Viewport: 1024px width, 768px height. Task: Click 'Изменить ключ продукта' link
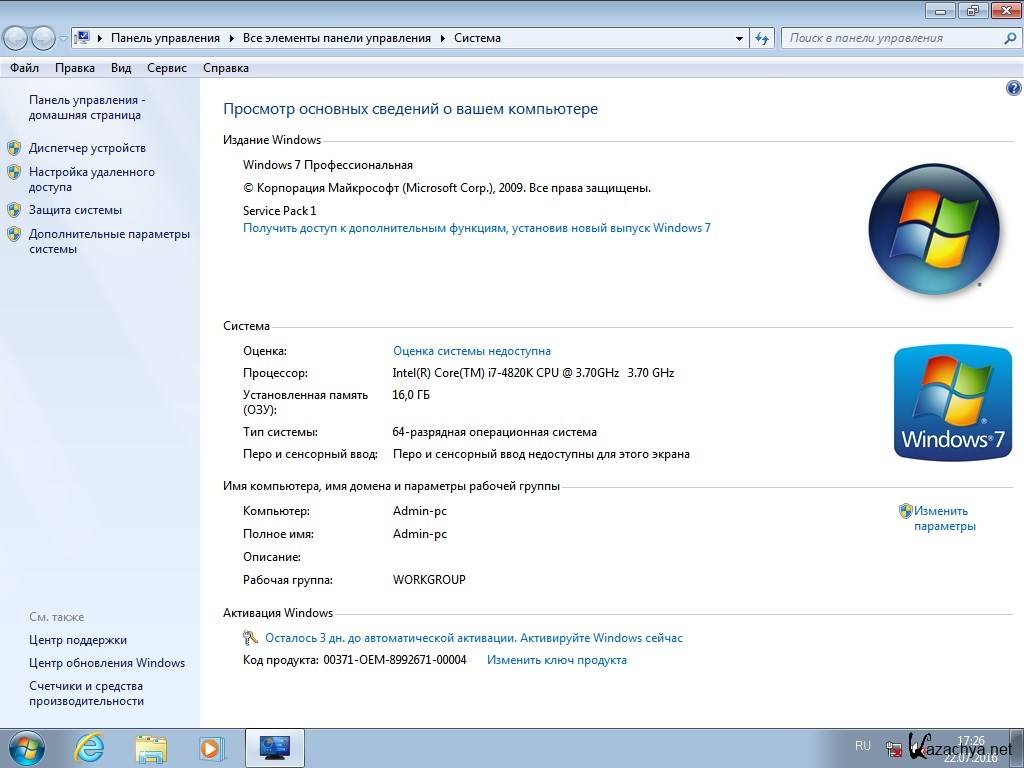pyautogui.click(x=556, y=660)
